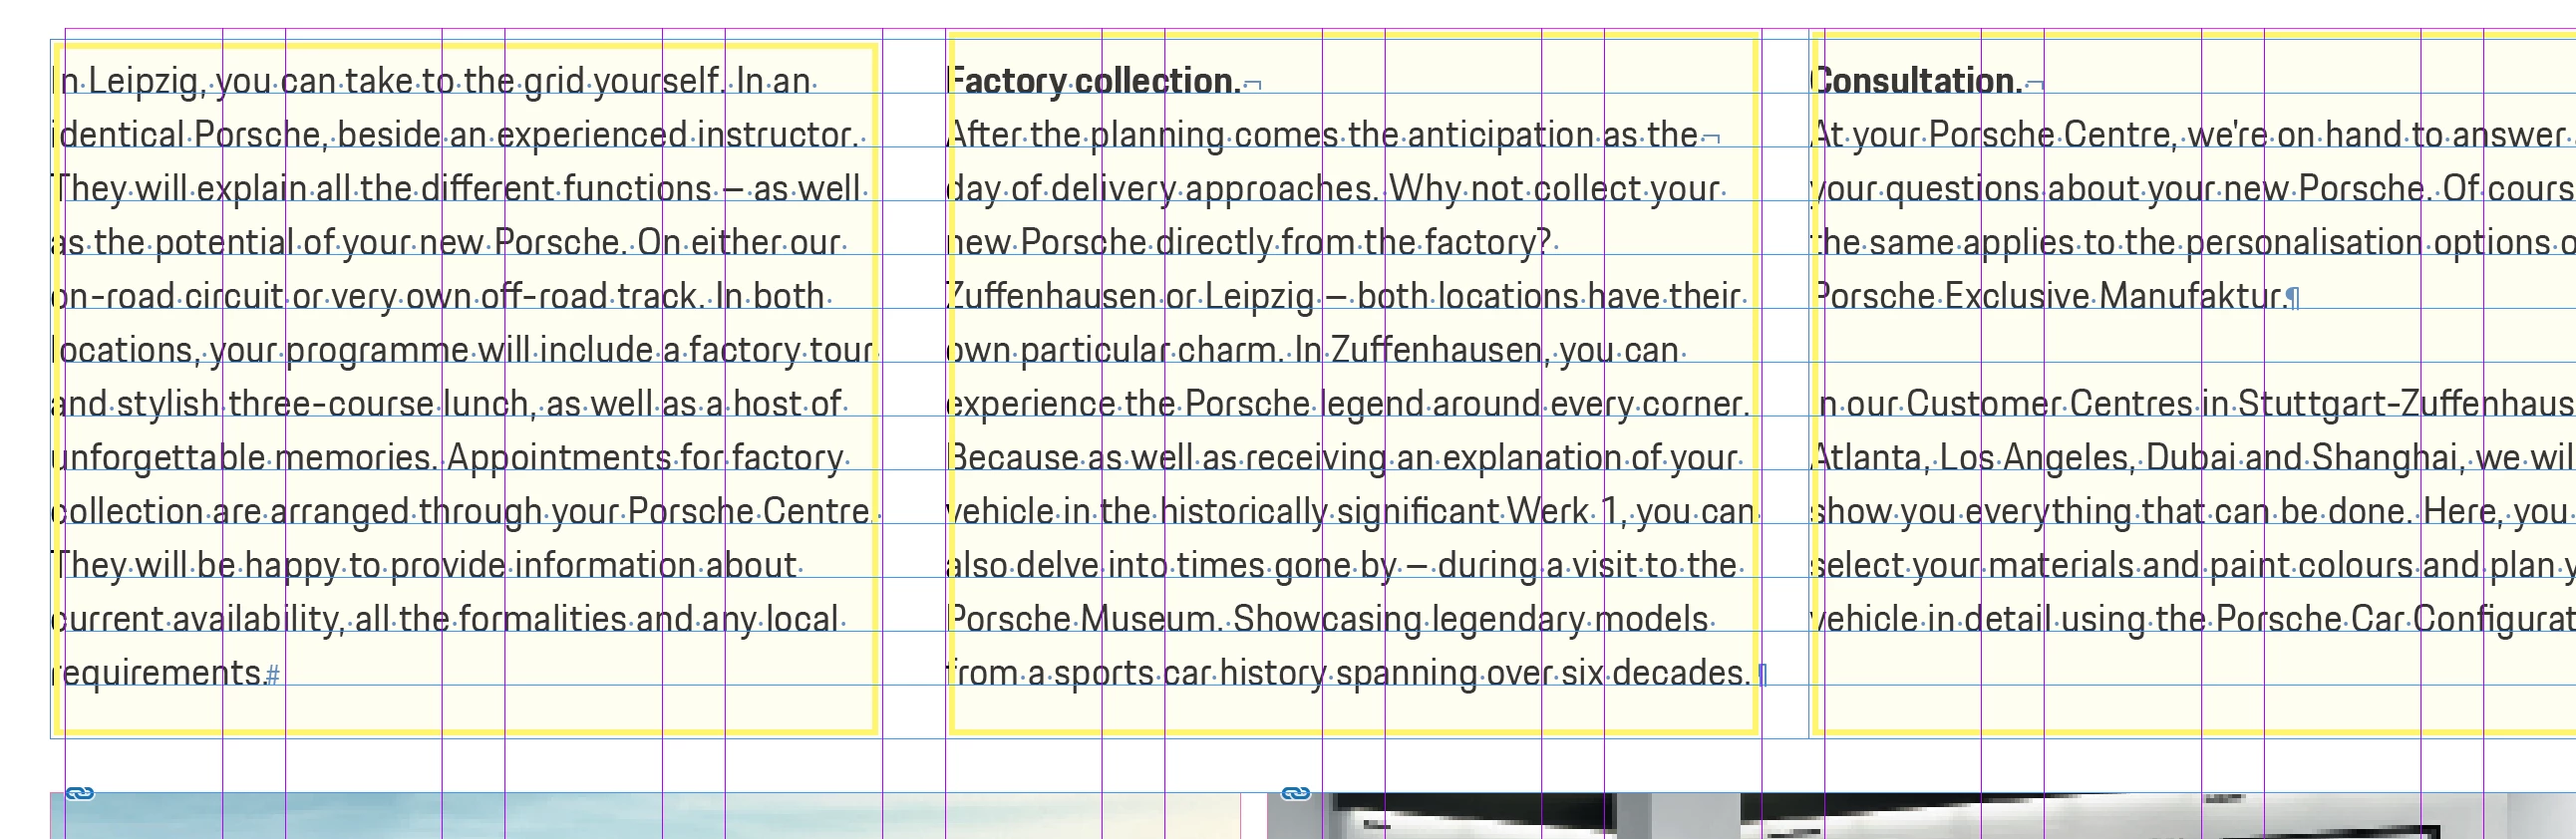
Task: Click the text "new Porsche directly from the factory?"
Action: [1249, 243]
